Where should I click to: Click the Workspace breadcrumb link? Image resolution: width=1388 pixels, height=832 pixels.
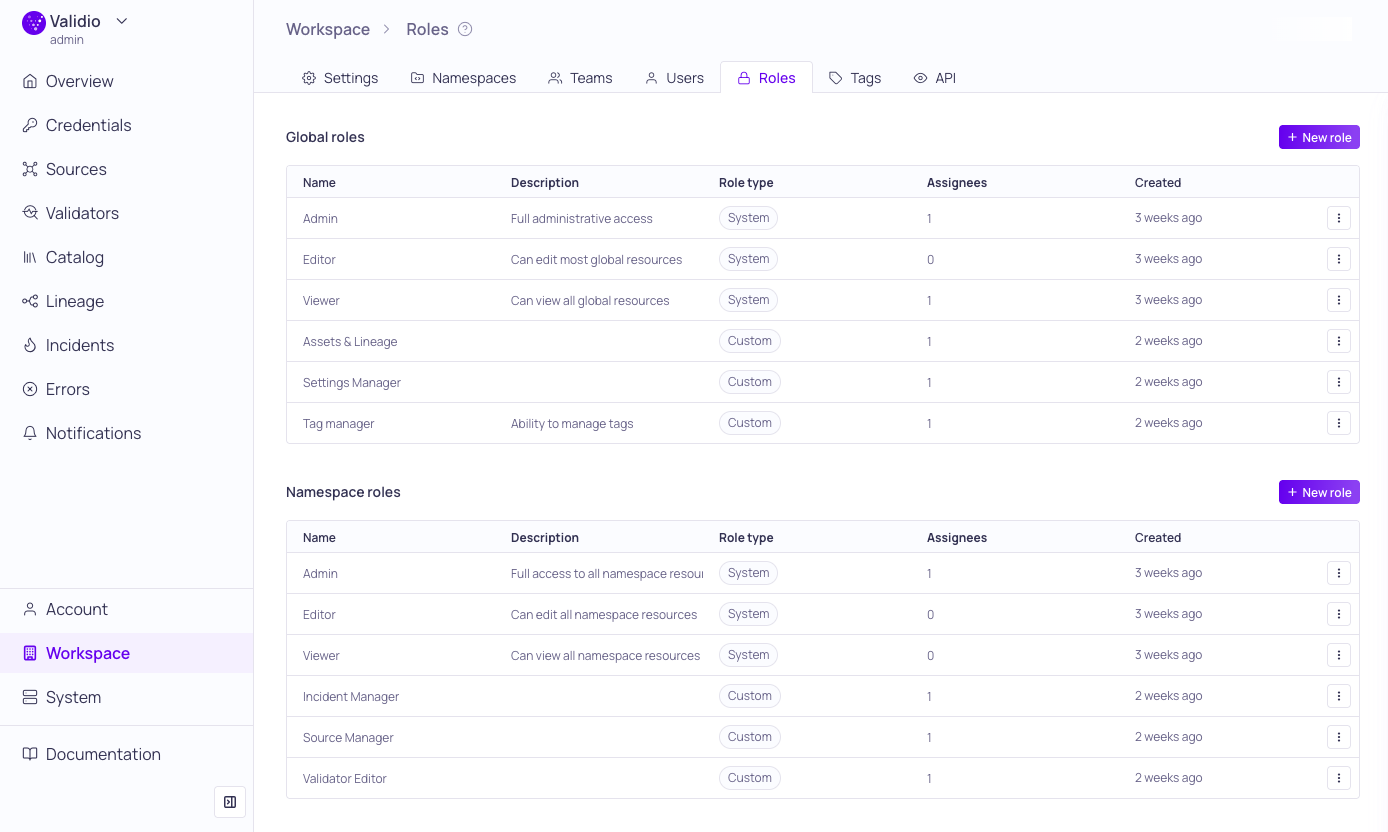[328, 29]
